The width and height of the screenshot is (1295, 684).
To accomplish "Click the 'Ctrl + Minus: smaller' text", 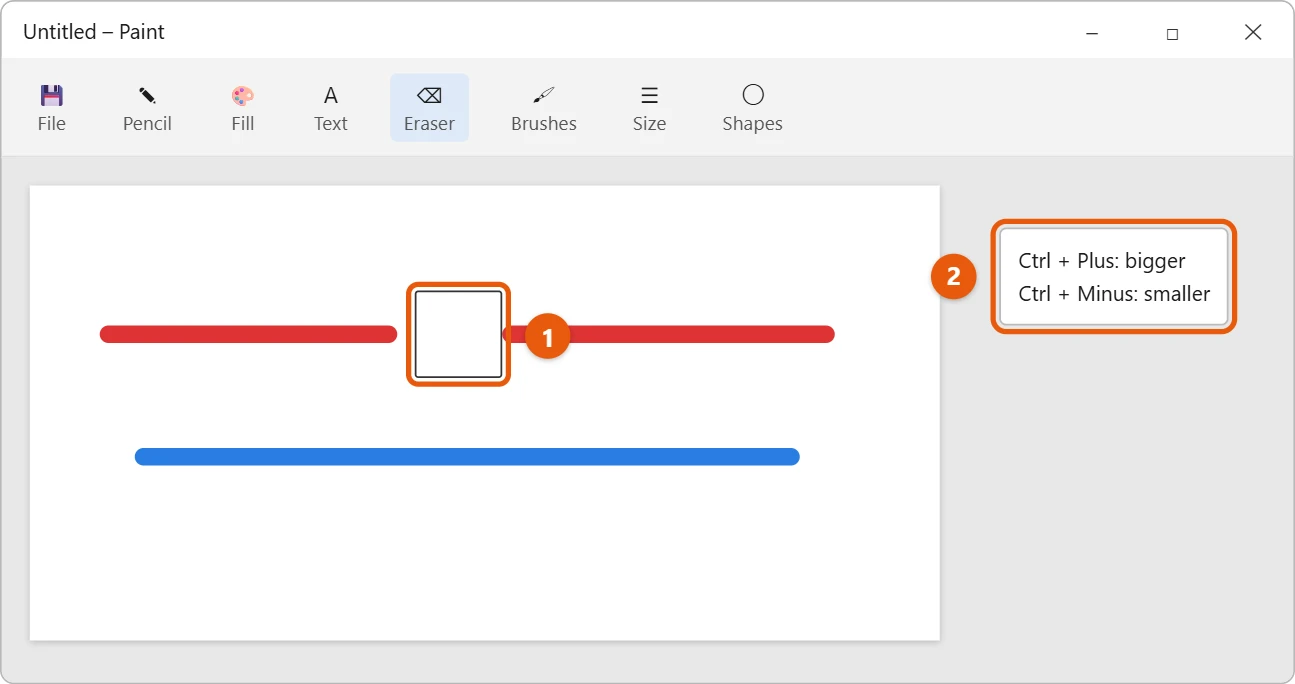I will coord(1114,294).
